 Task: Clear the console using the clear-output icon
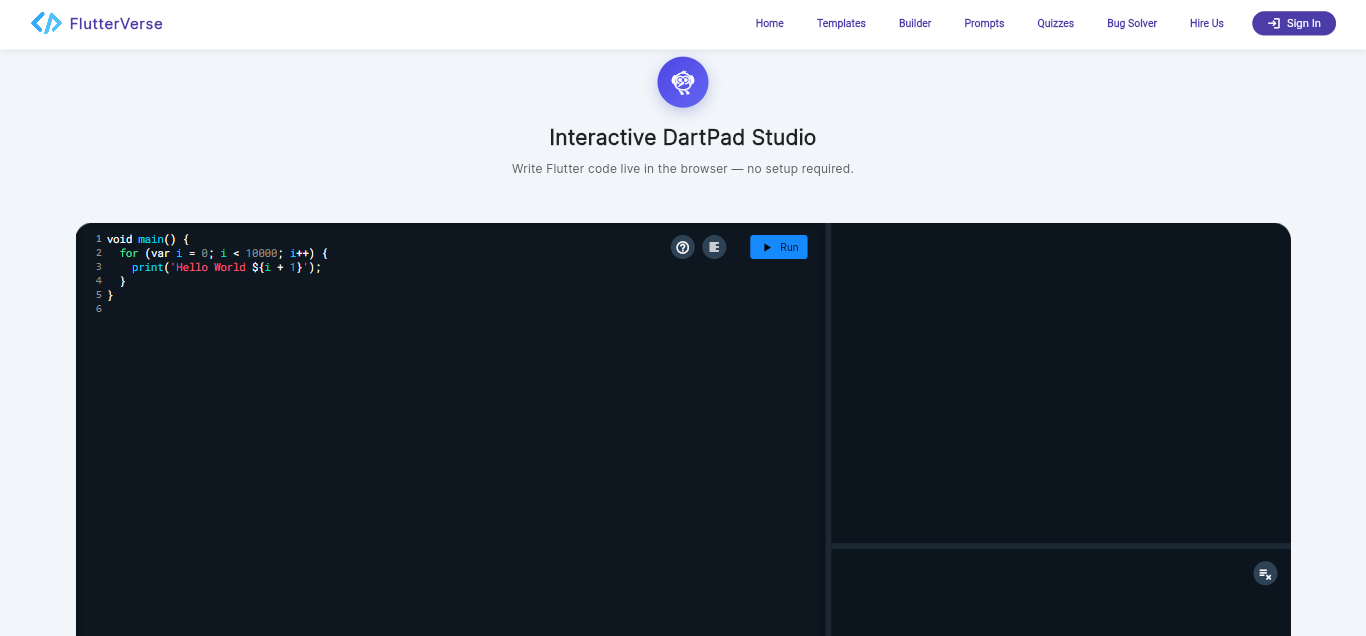pyautogui.click(x=1265, y=573)
